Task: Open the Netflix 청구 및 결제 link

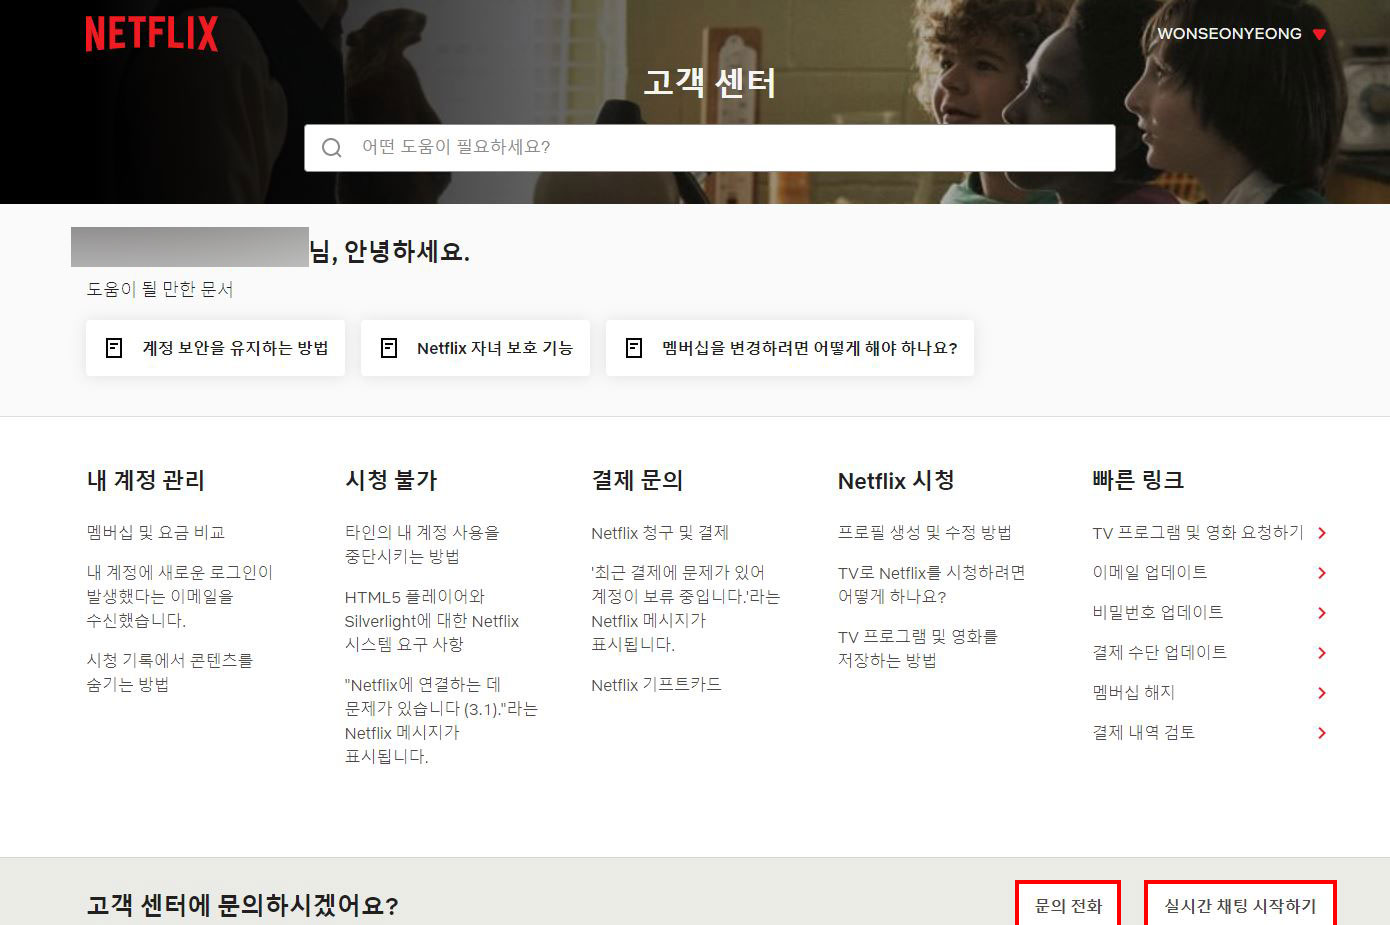Action: [660, 533]
